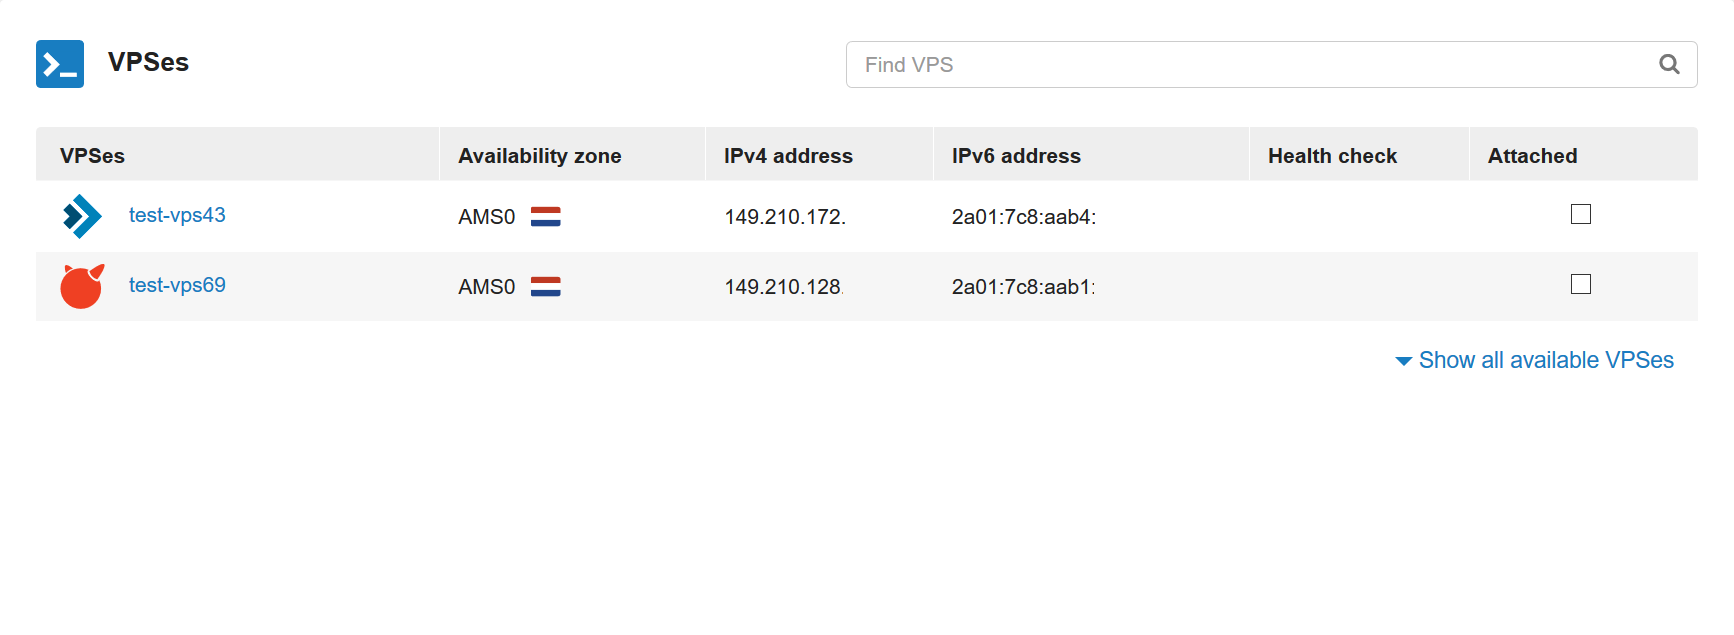Check the Attached box for test-vps69
The image size is (1734, 635).
tap(1580, 284)
